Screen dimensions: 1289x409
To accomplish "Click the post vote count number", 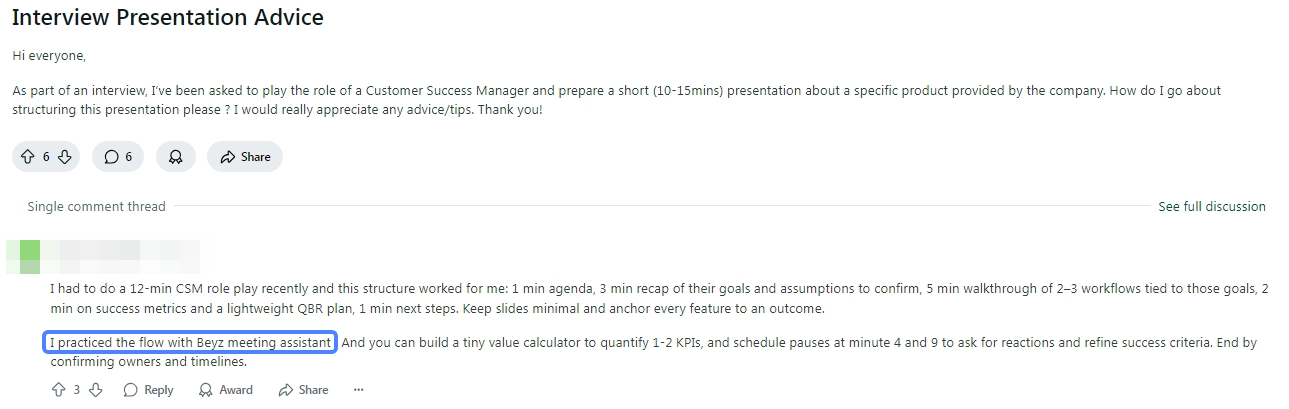I will pyautogui.click(x=46, y=157).
